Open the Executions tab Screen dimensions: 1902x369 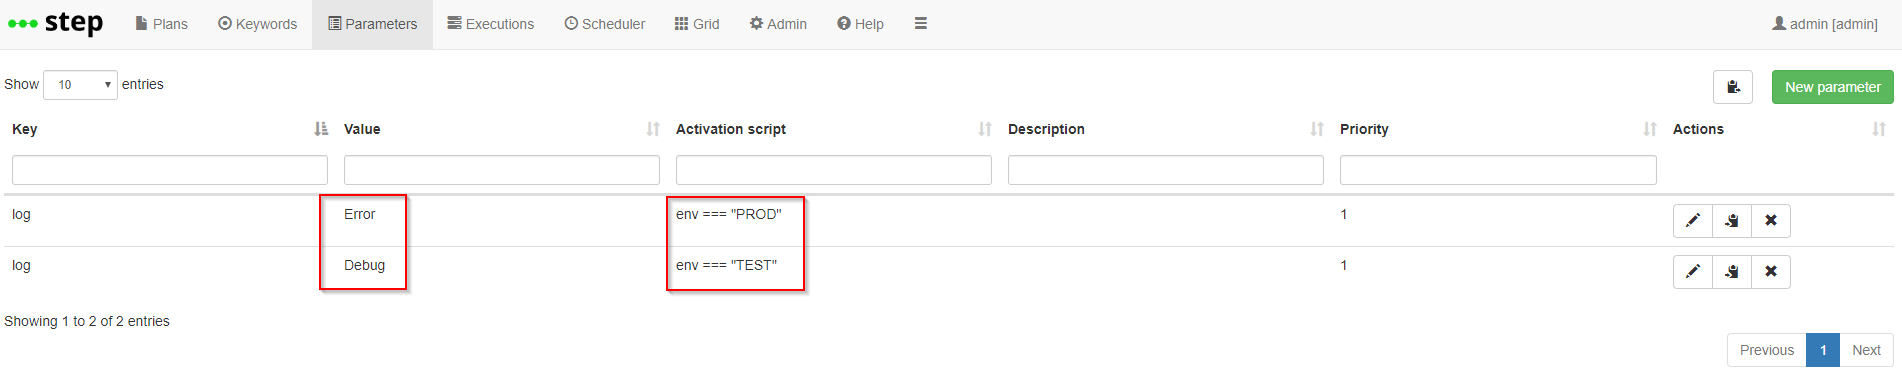pyautogui.click(x=491, y=24)
